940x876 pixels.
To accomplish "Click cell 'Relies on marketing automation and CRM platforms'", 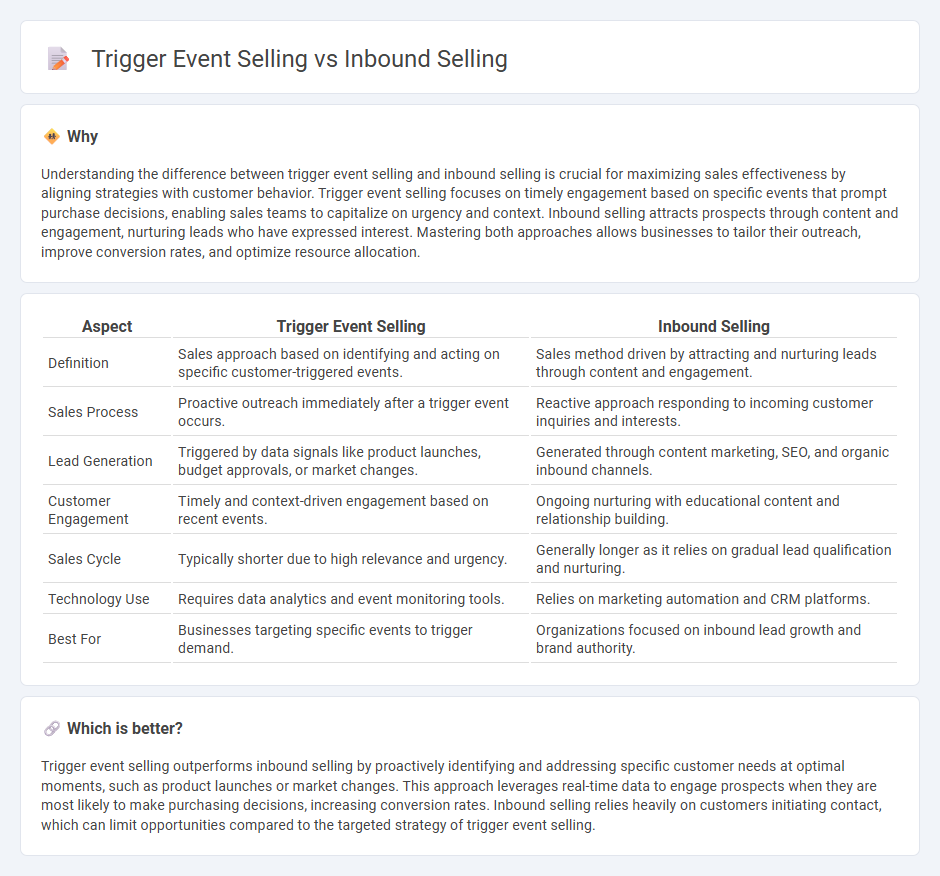I will [713, 599].
